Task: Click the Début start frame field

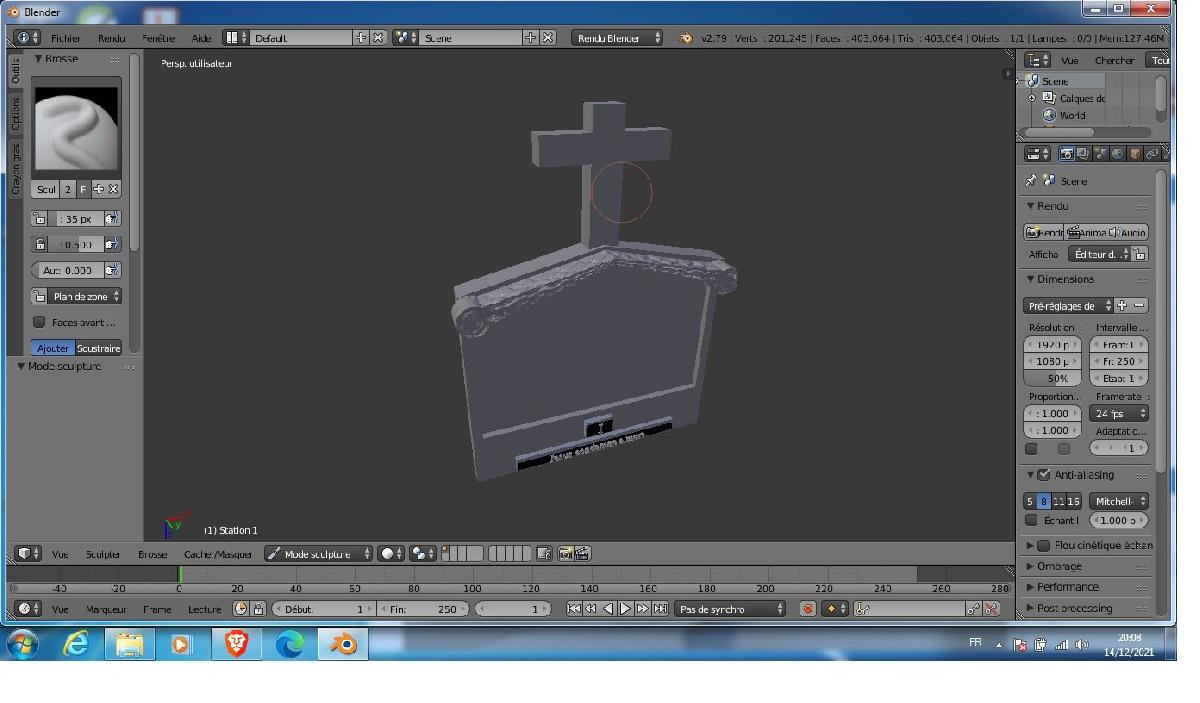Action: click(323, 608)
